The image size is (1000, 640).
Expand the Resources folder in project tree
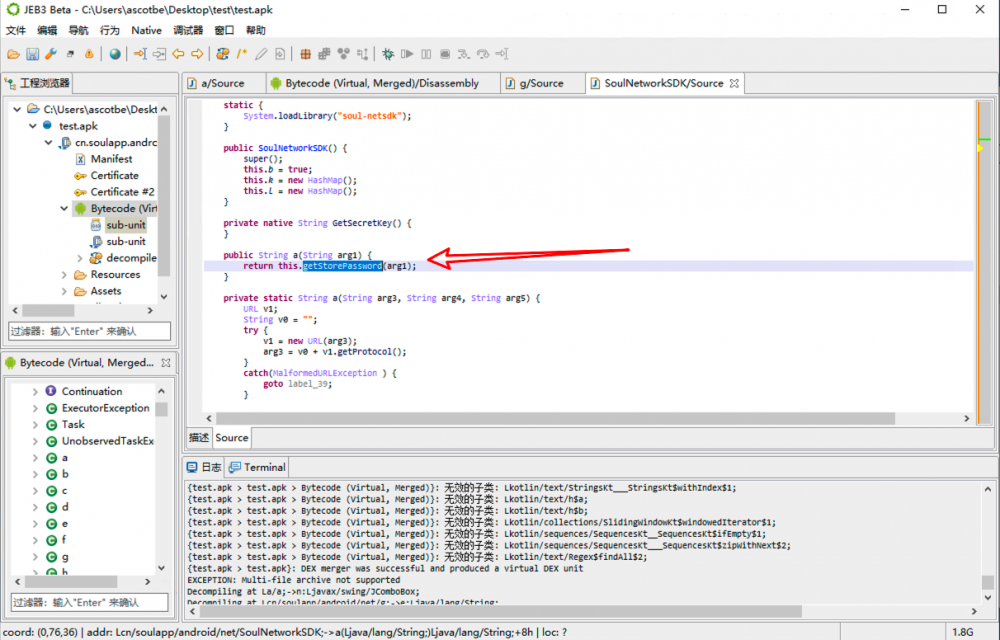tap(64, 275)
